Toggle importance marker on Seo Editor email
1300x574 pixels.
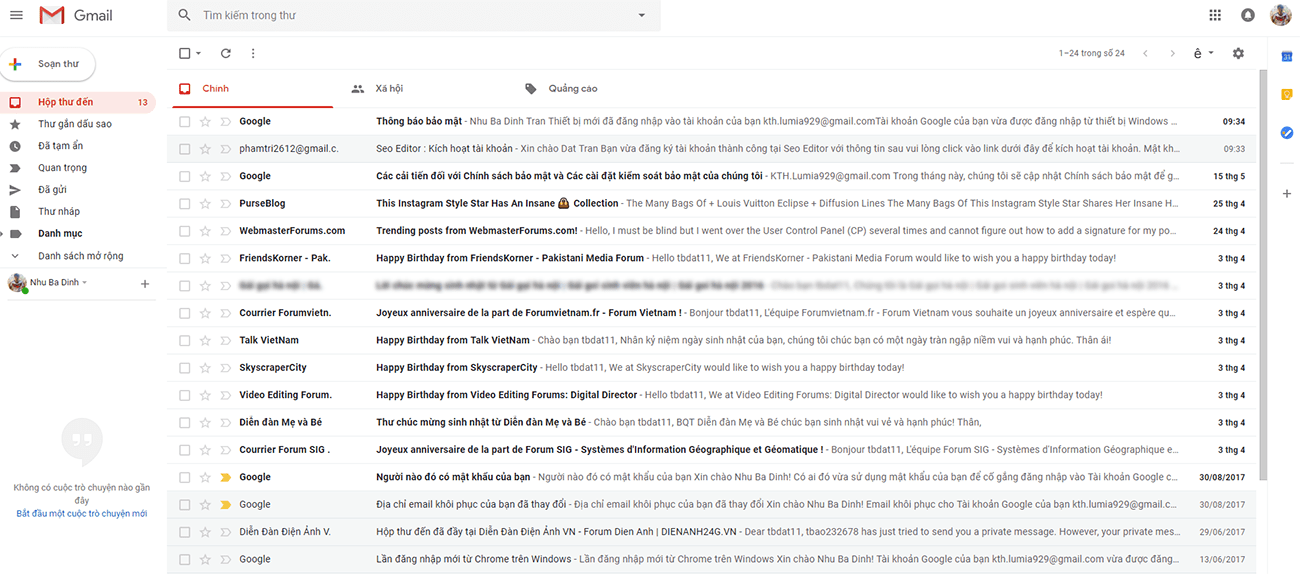click(x=225, y=149)
